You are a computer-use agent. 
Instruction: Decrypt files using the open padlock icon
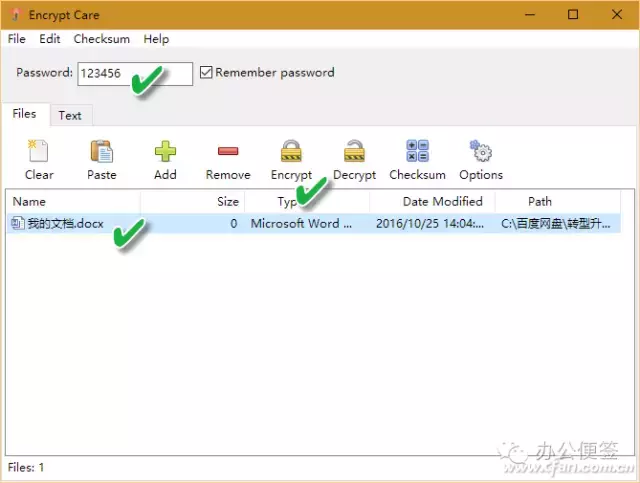click(x=354, y=151)
